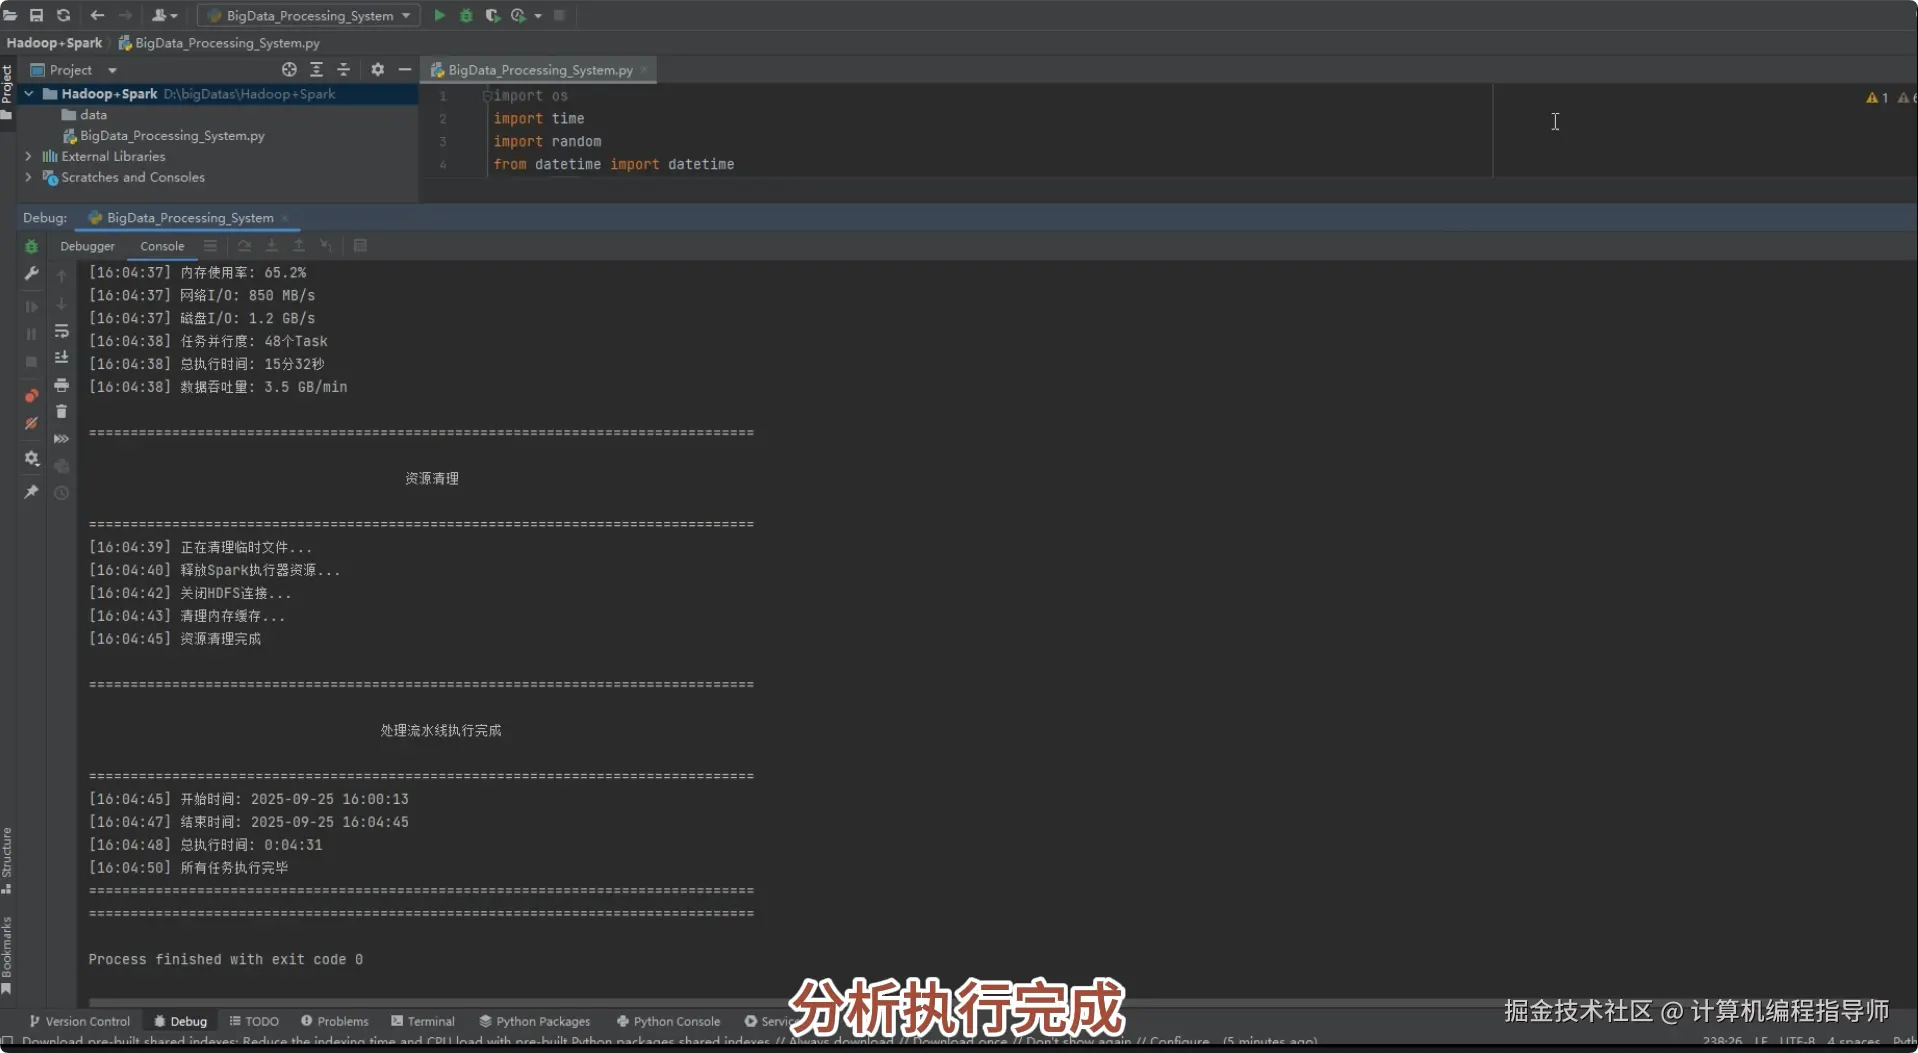Open the Python Packages tool window
The image size is (1918, 1053).
(x=534, y=1021)
